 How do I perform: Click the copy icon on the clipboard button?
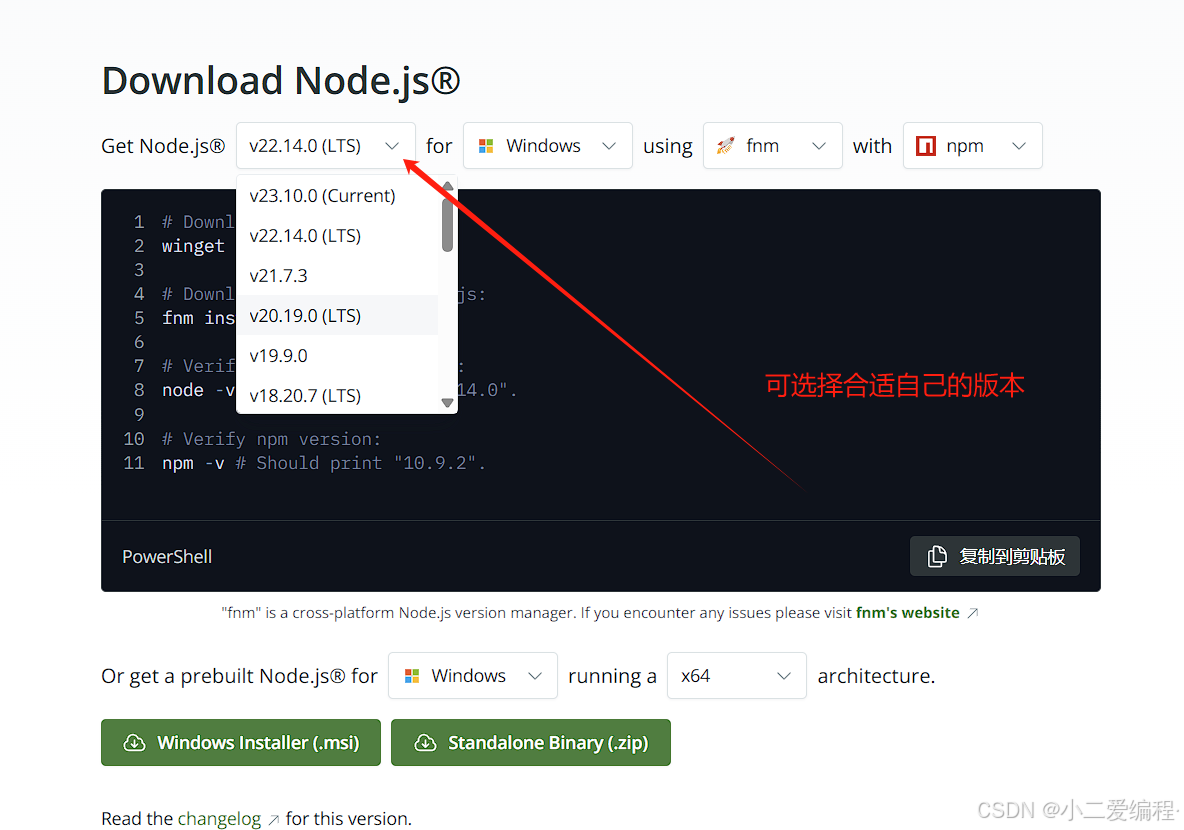click(x=937, y=557)
